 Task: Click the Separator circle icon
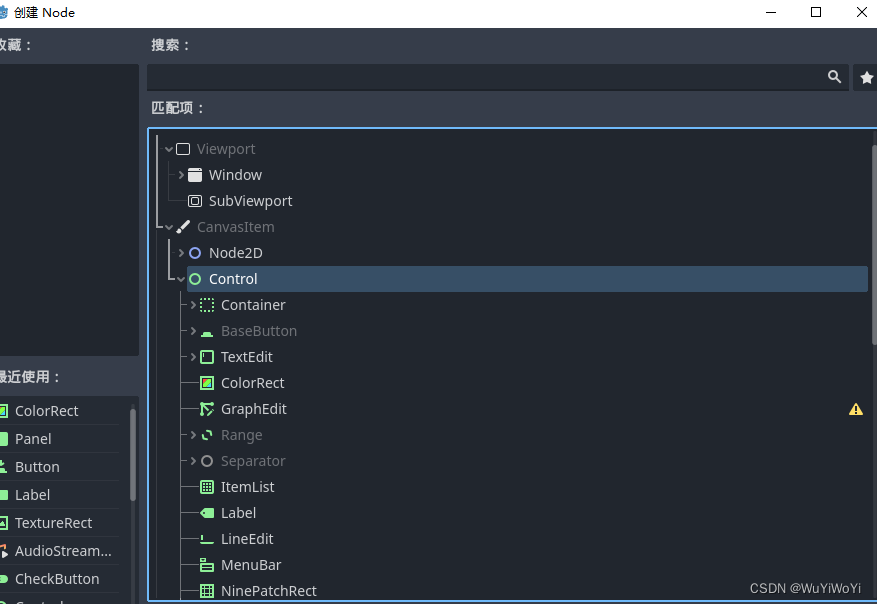tap(207, 461)
